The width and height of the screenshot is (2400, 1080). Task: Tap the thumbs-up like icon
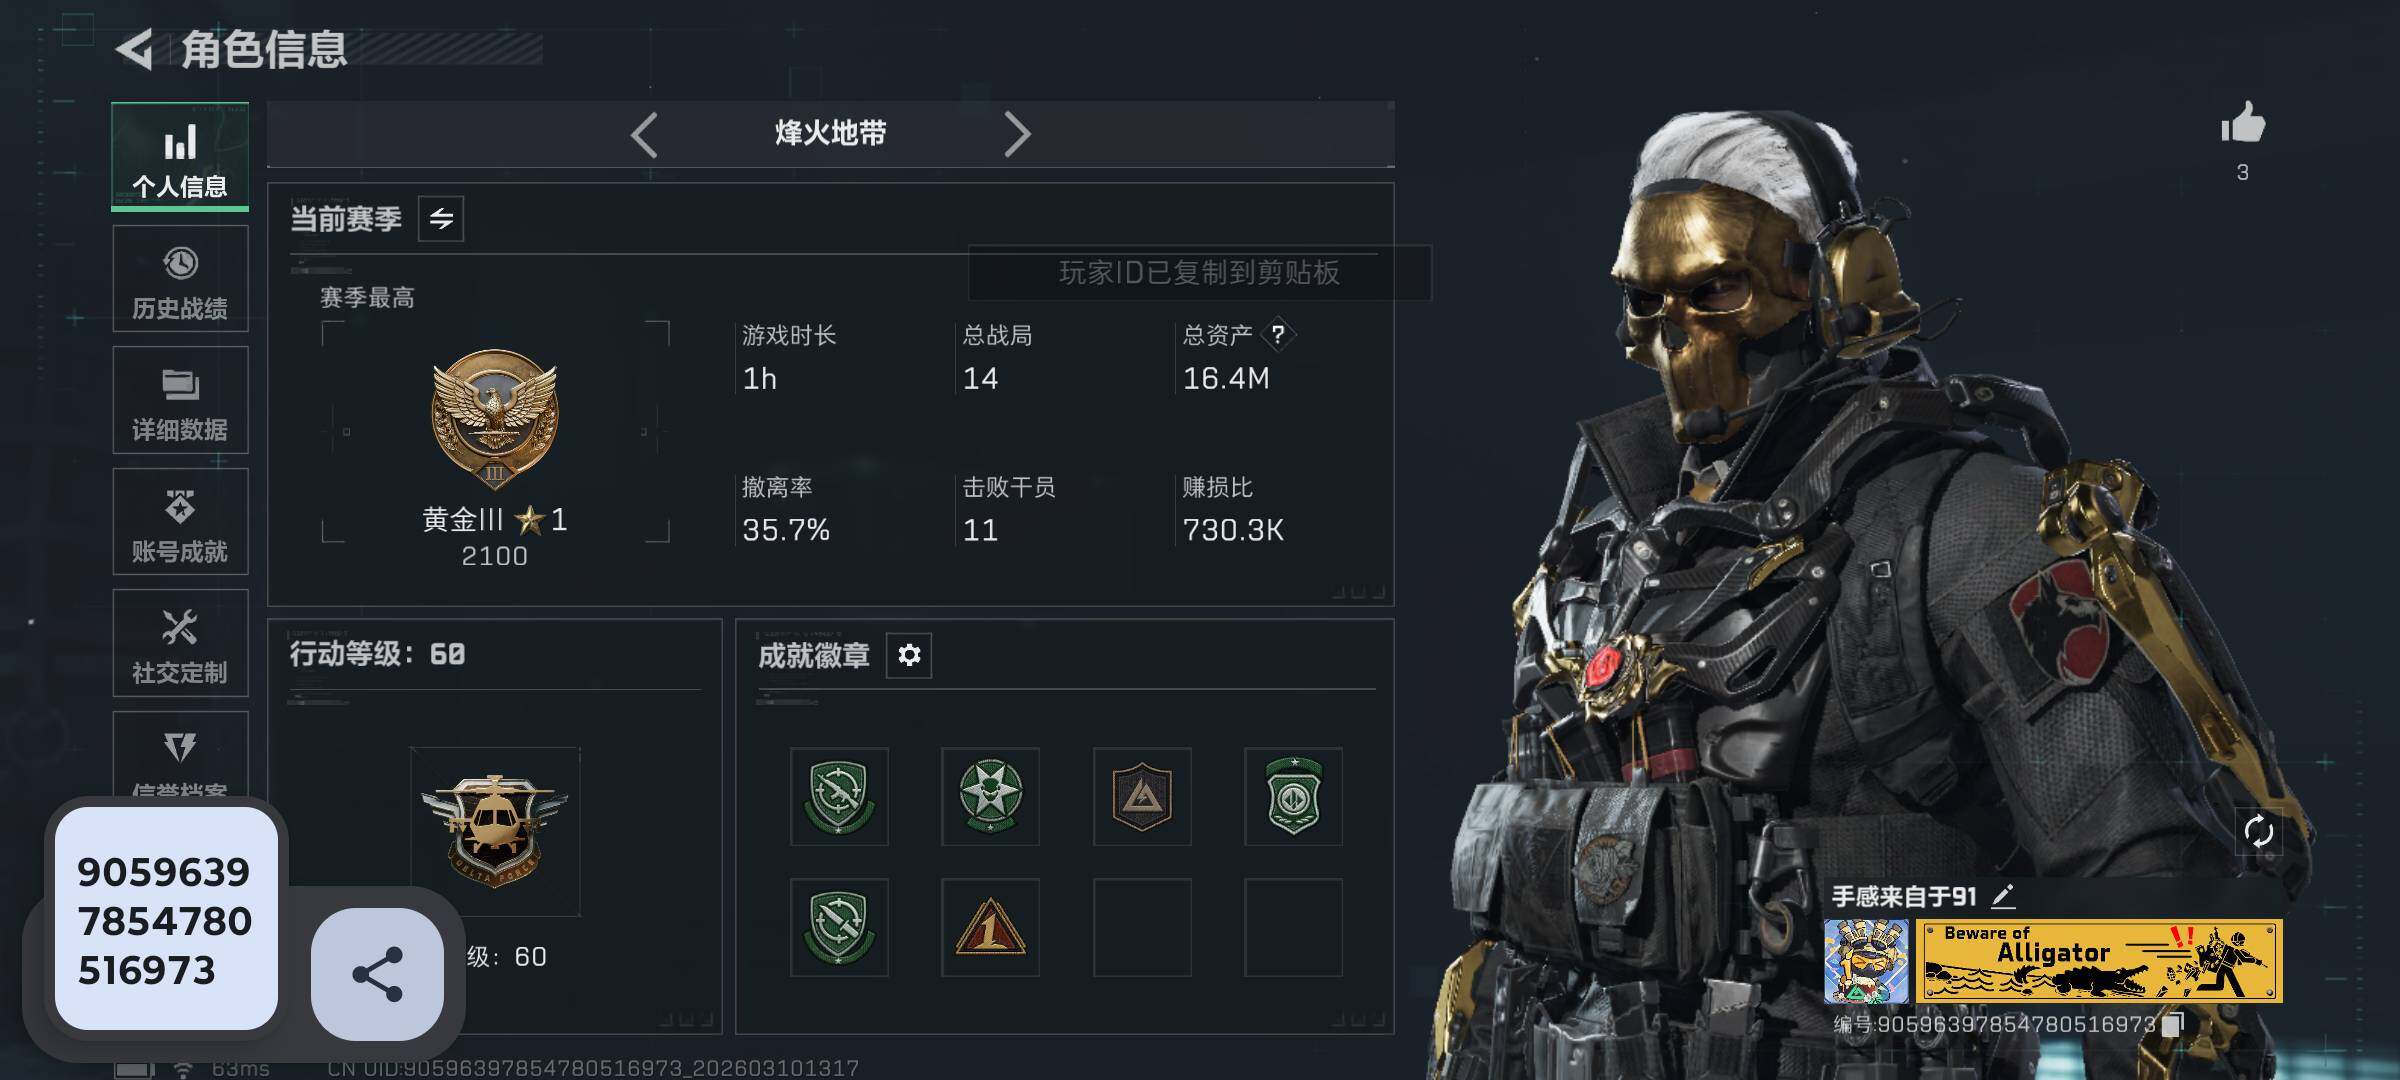pos(2243,124)
